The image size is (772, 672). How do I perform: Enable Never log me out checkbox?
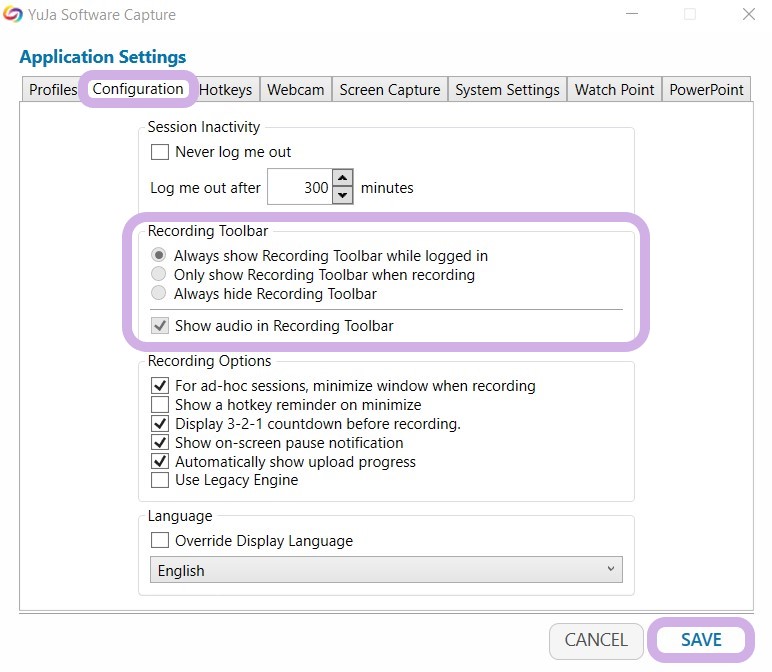point(160,152)
